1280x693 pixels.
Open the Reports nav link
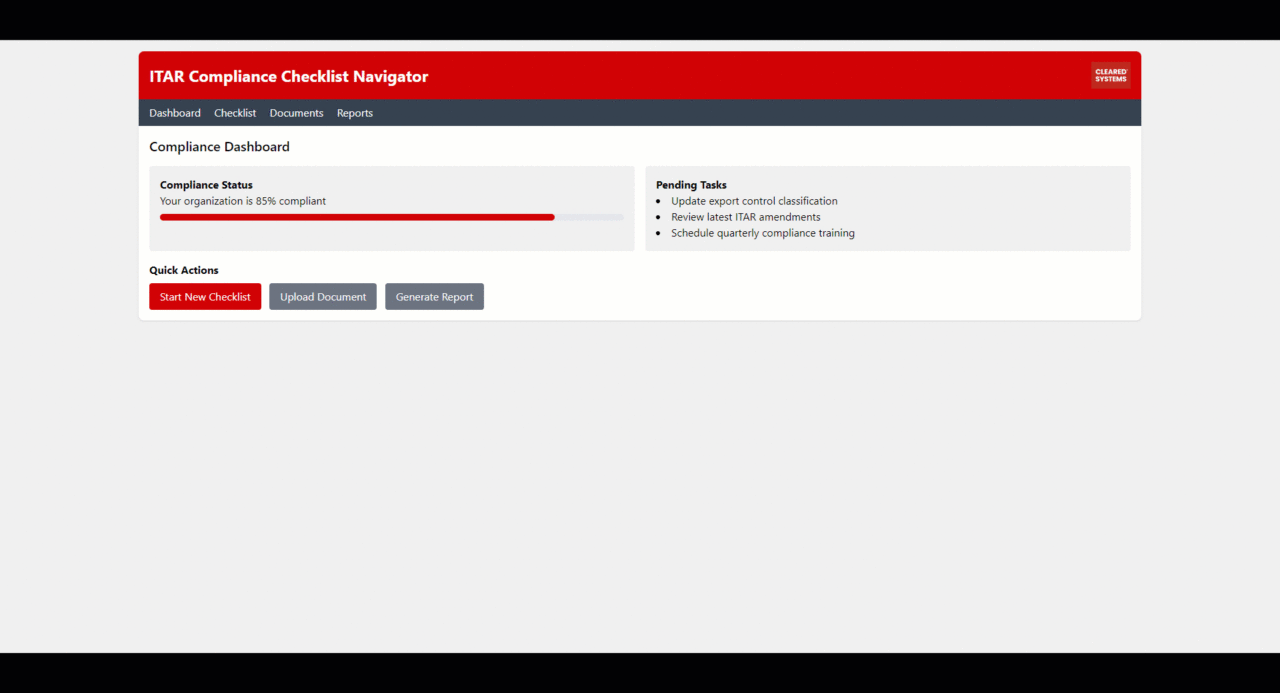(355, 113)
